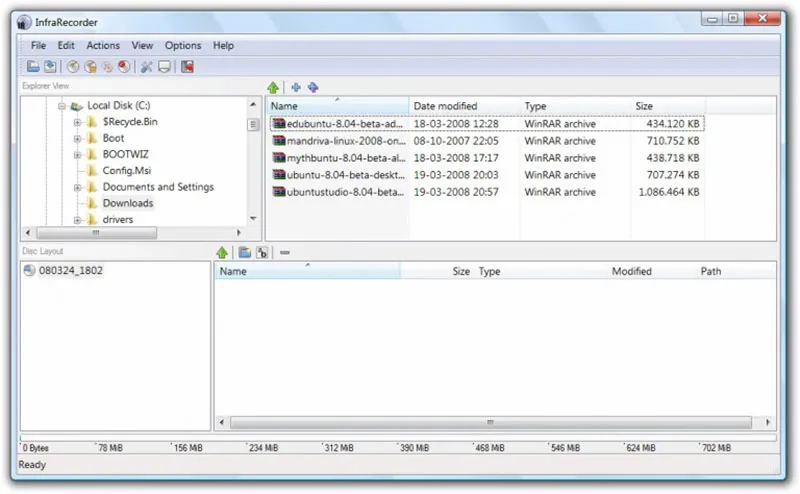Viewport: 800px width, 494px height.
Task: Select the drivers folder label
Action: (x=118, y=219)
